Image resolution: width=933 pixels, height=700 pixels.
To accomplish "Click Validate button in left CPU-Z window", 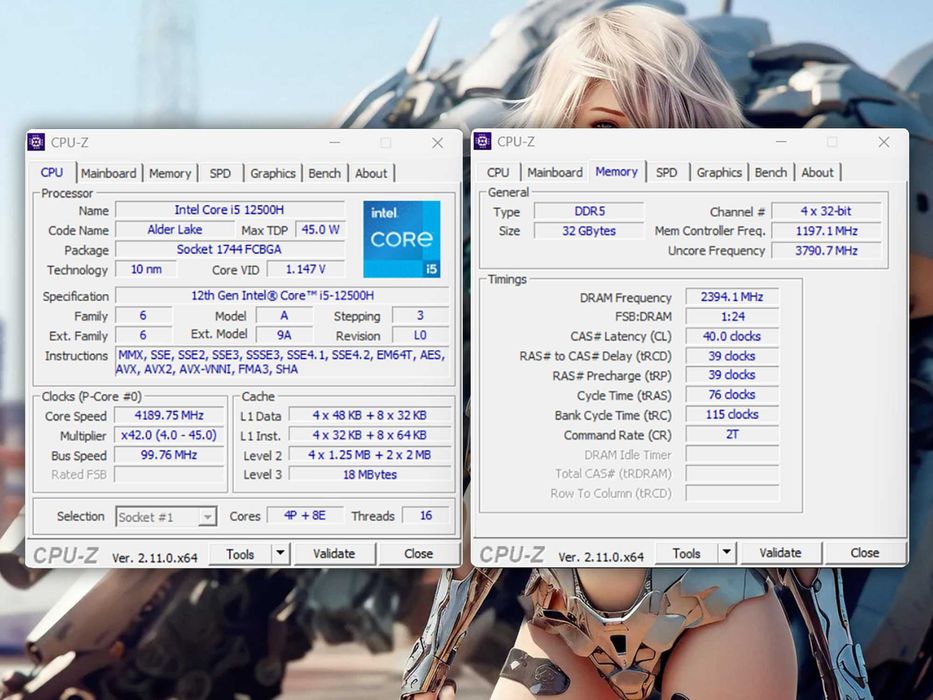I will click(334, 554).
